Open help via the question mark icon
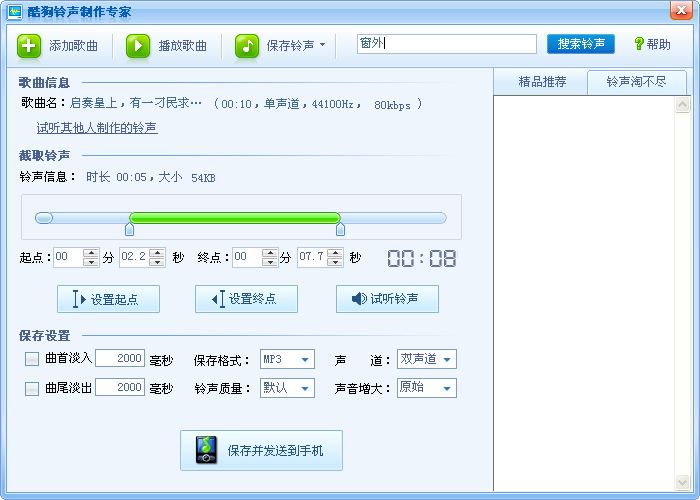Screen dimensions: 700x500 639,44
